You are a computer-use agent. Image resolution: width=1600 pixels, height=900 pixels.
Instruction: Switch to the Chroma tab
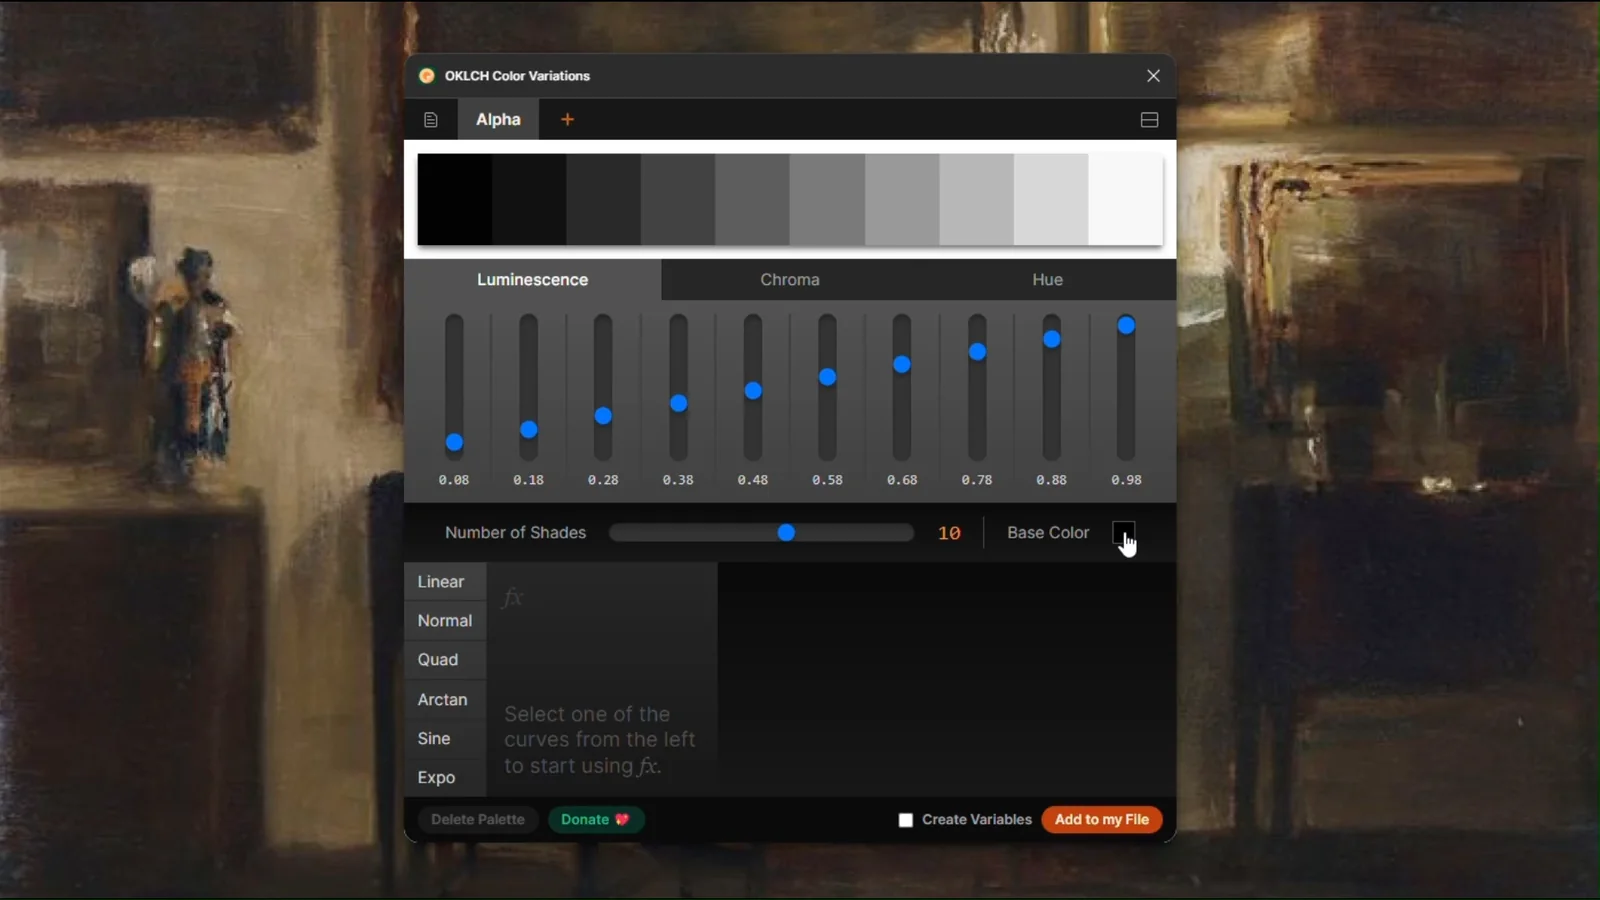790,280
